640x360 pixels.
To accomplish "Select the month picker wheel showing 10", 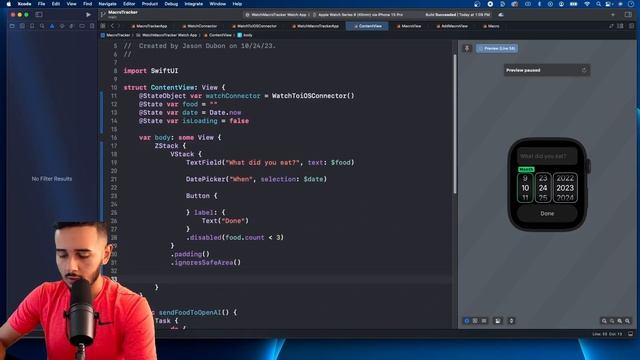I will 525,188.
